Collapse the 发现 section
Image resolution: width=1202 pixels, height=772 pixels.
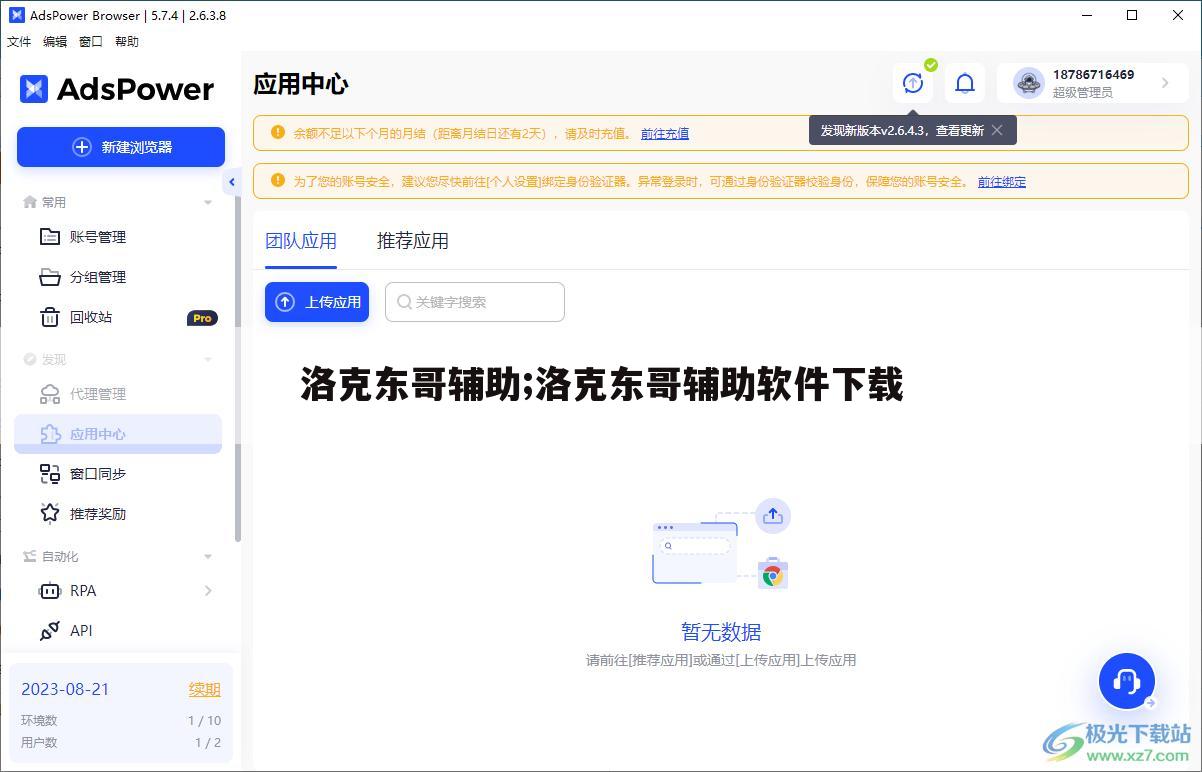coord(208,359)
